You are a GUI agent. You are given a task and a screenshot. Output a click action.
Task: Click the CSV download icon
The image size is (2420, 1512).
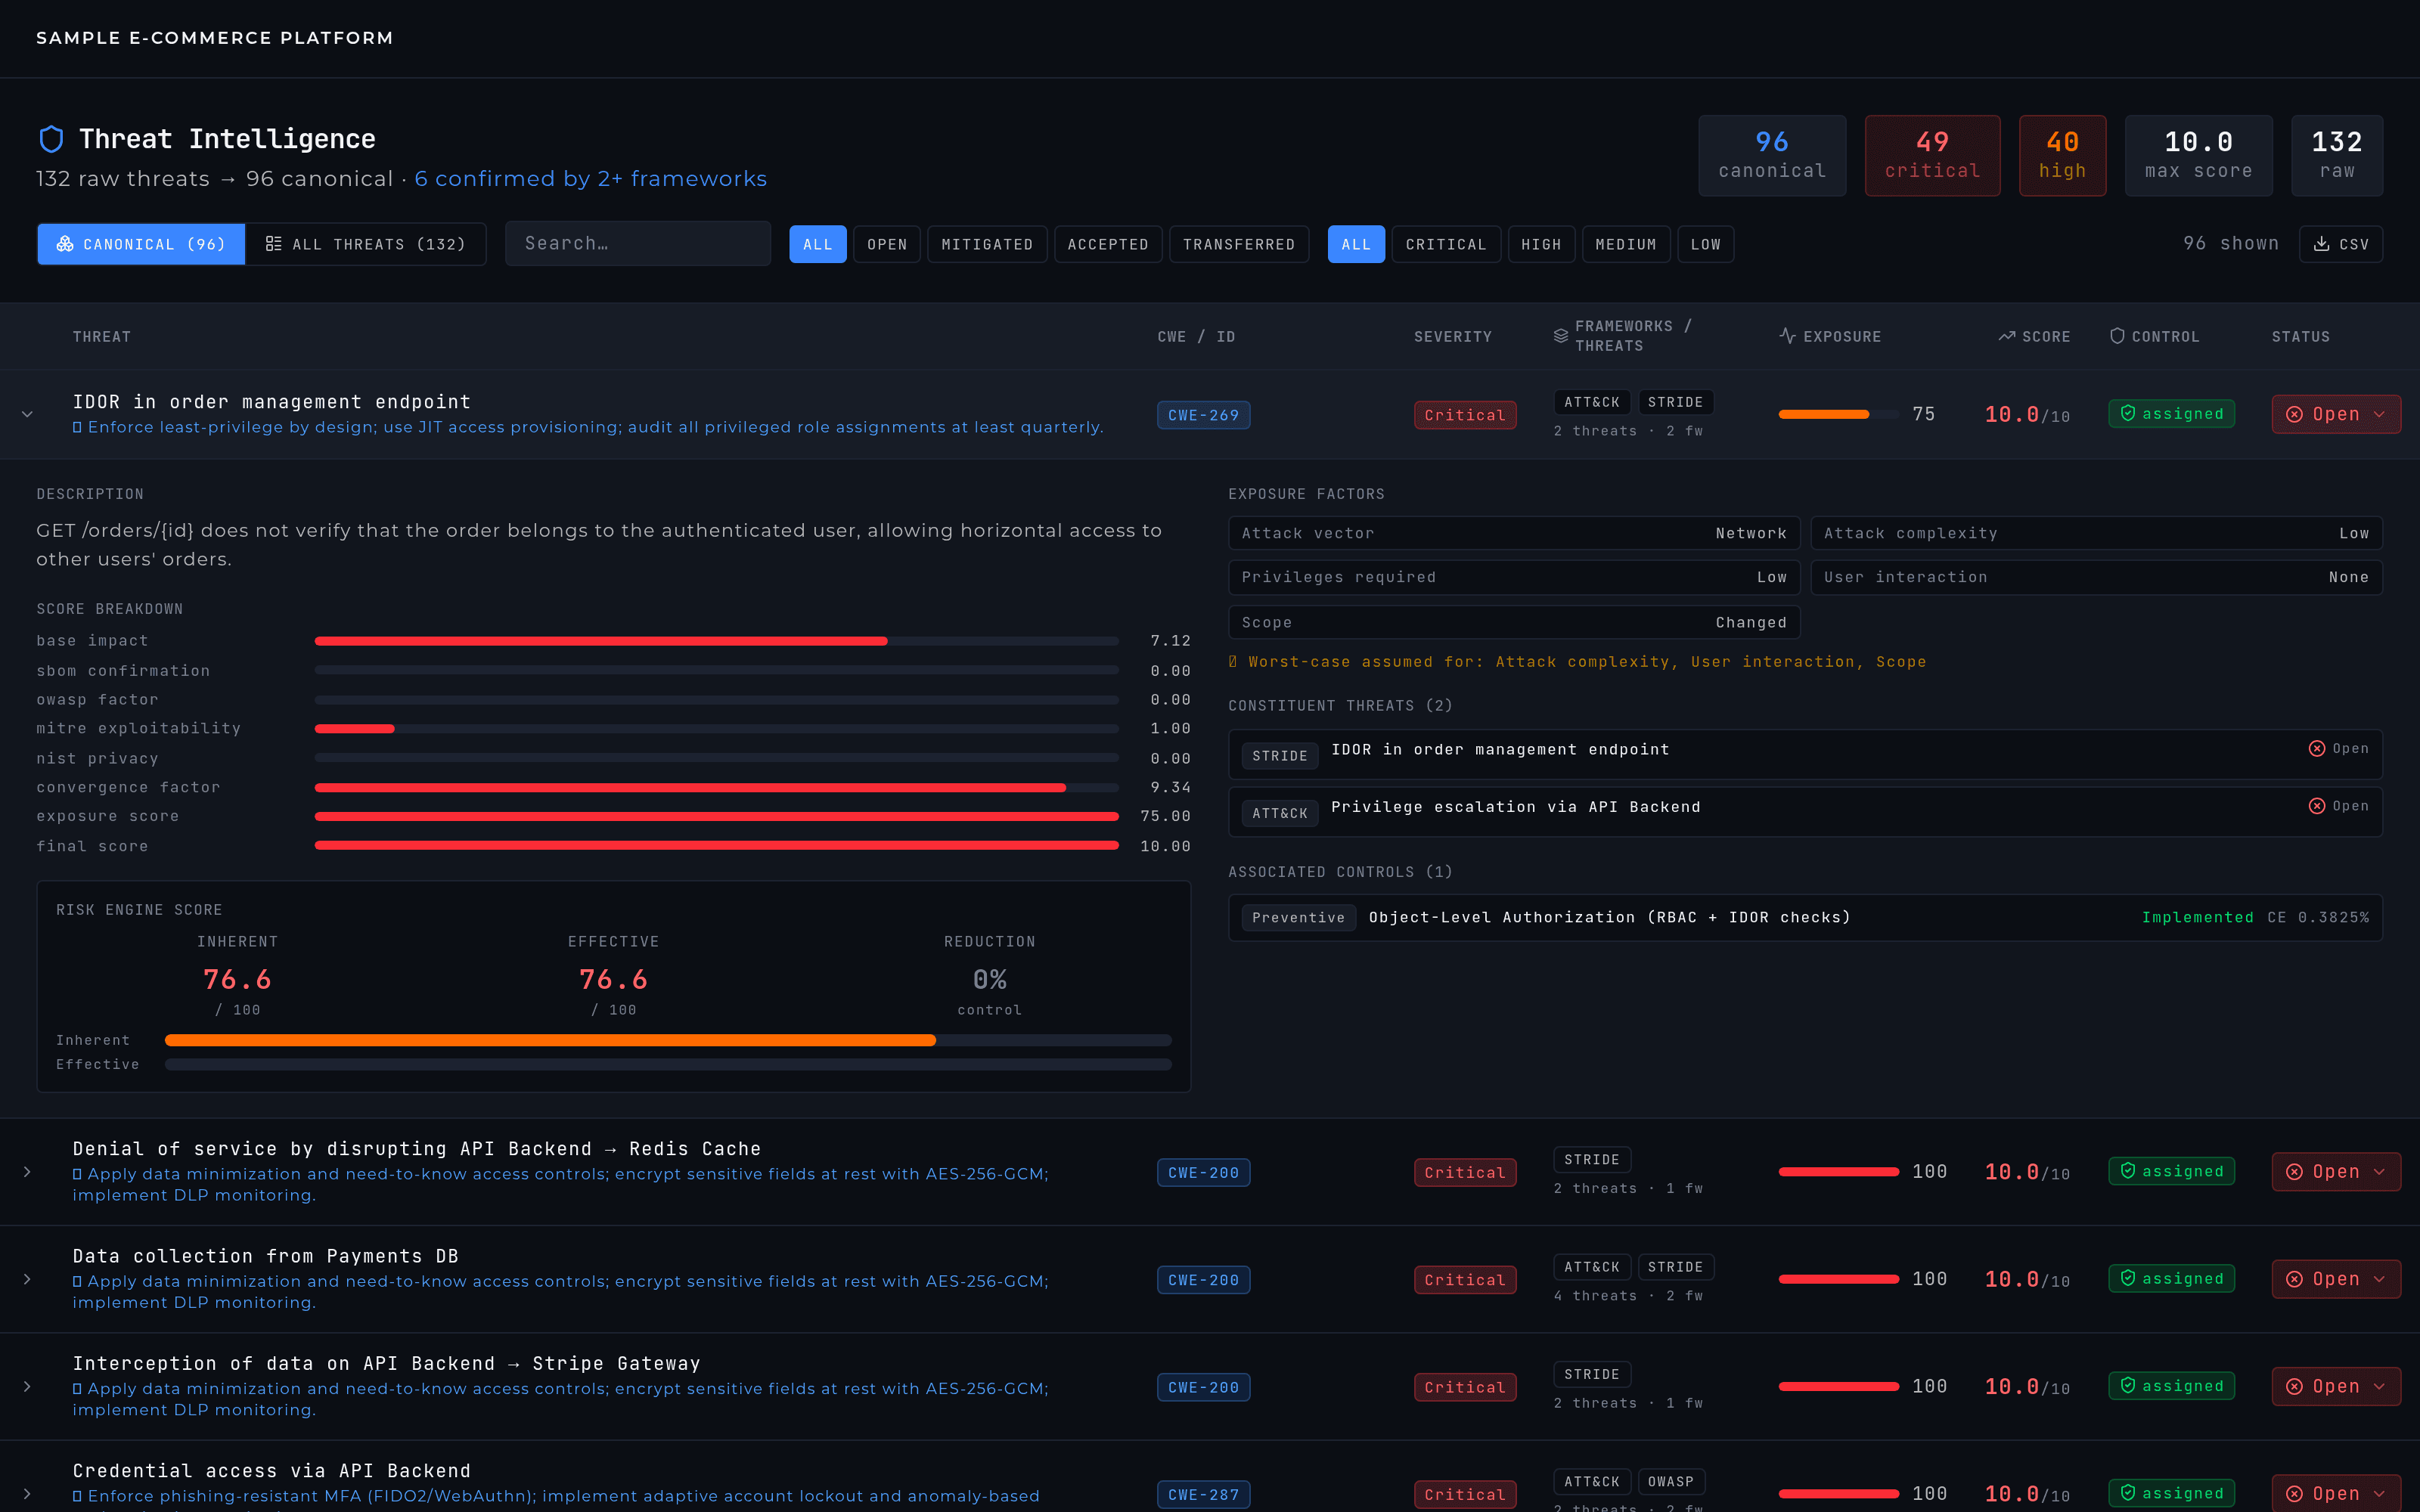point(2322,244)
